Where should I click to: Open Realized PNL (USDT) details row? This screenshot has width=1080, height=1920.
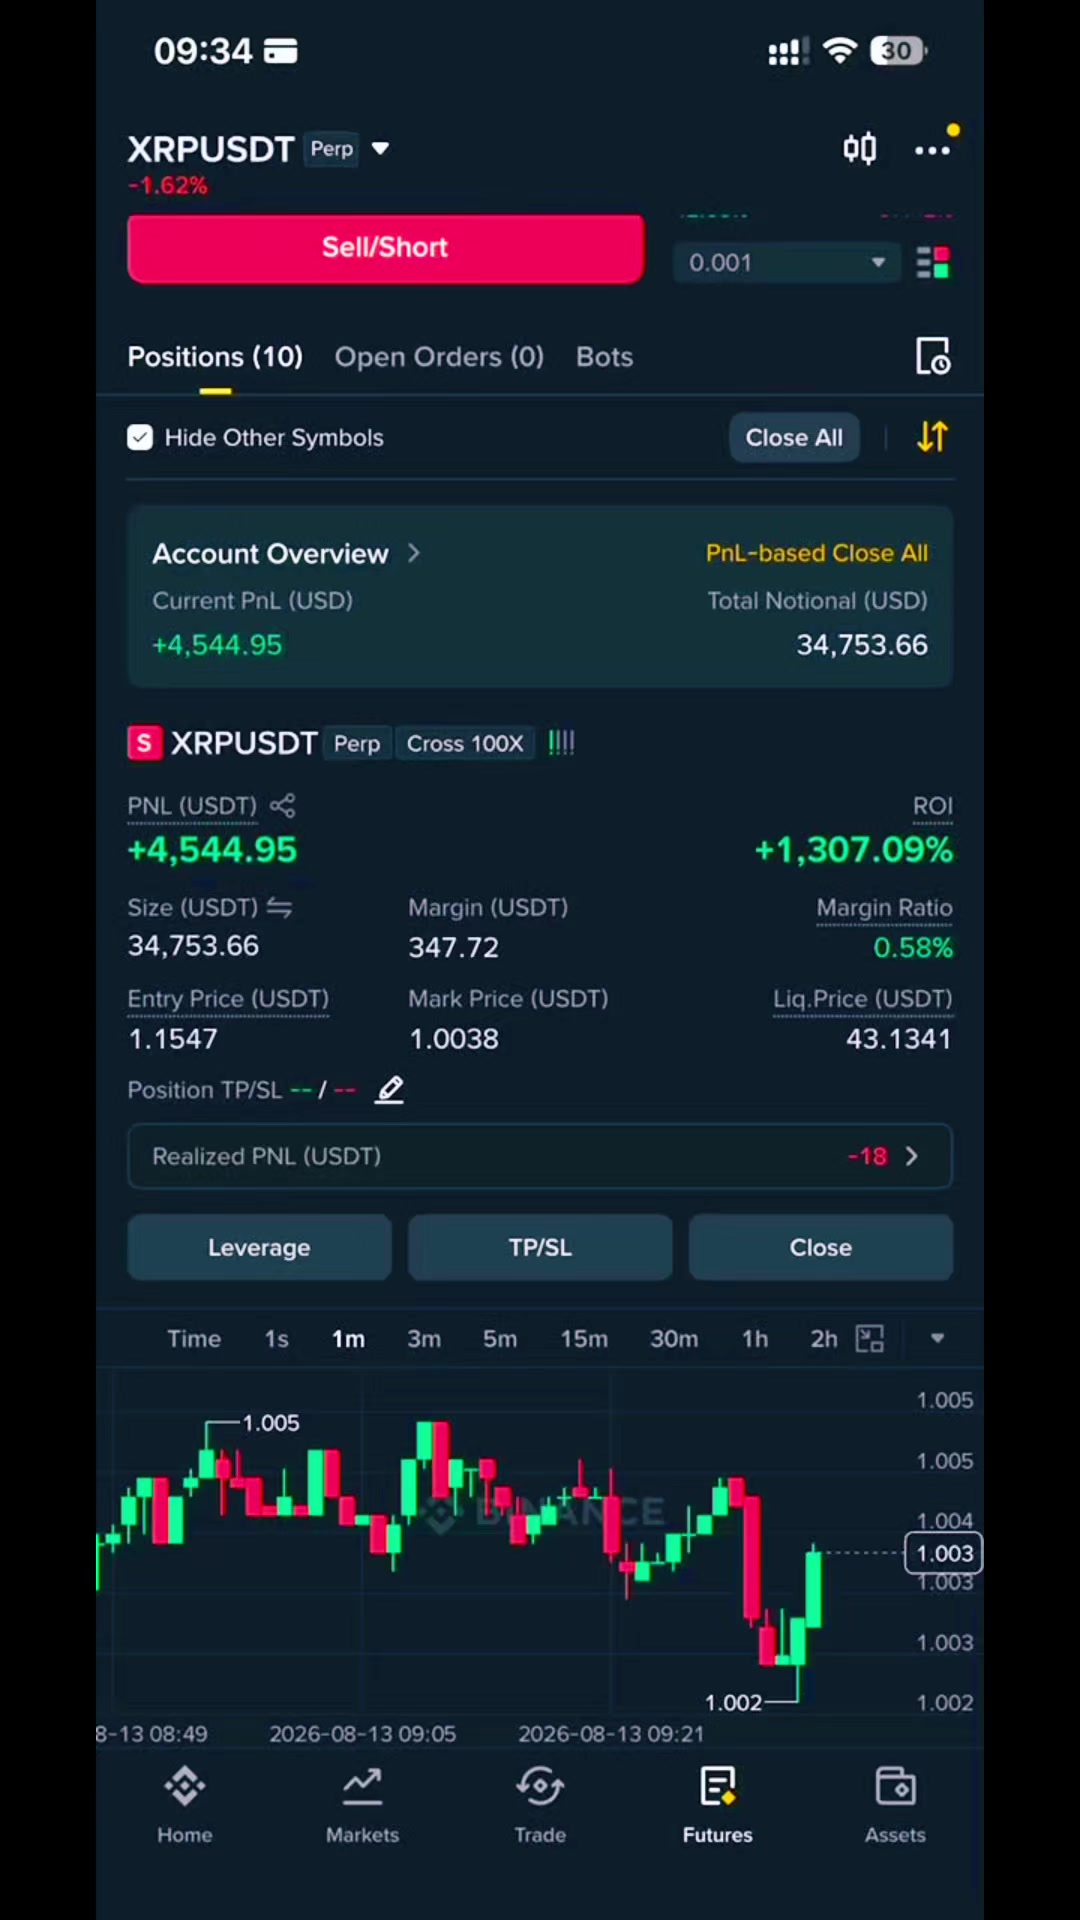[x=540, y=1156]
